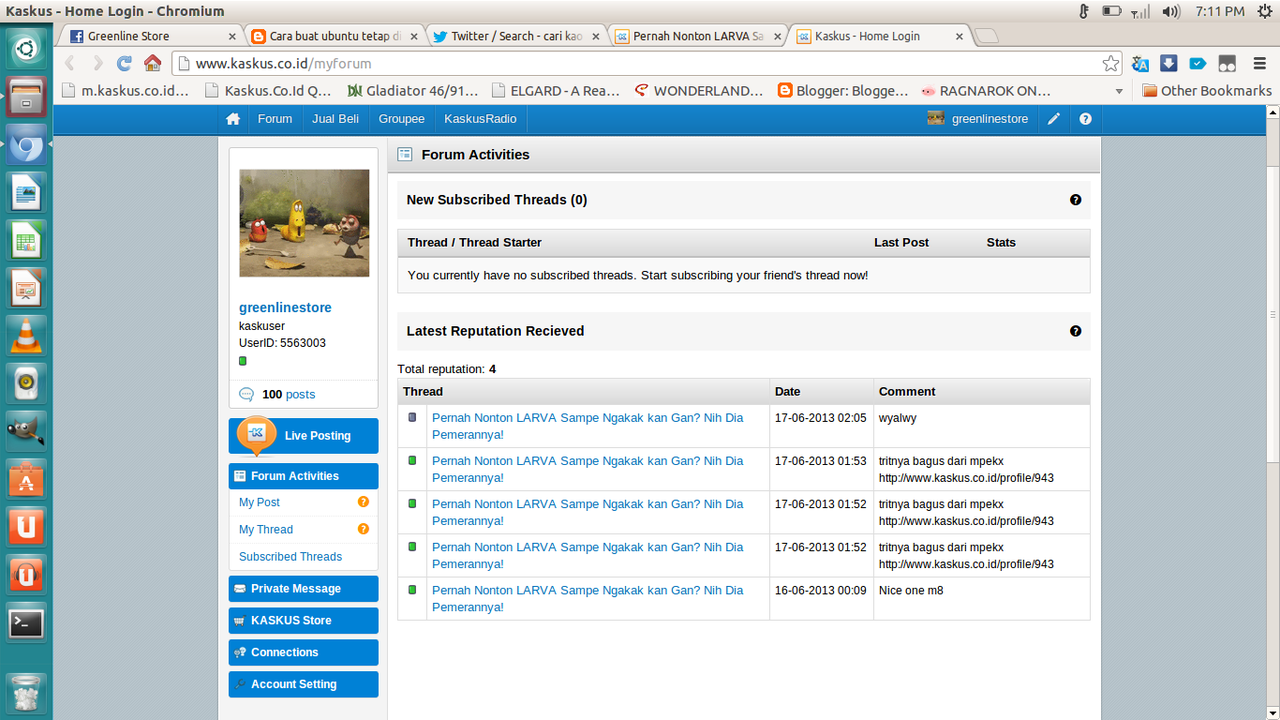Open the Account Setting sidebar section

[x=304, y=684]
